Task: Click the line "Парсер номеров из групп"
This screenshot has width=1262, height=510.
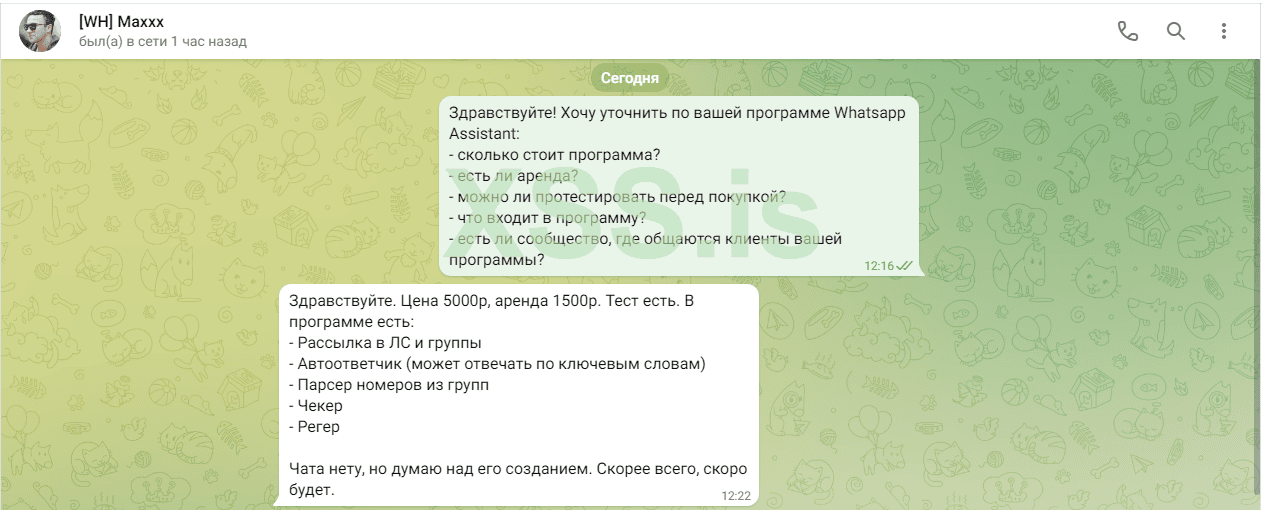Action: point(389,385)
